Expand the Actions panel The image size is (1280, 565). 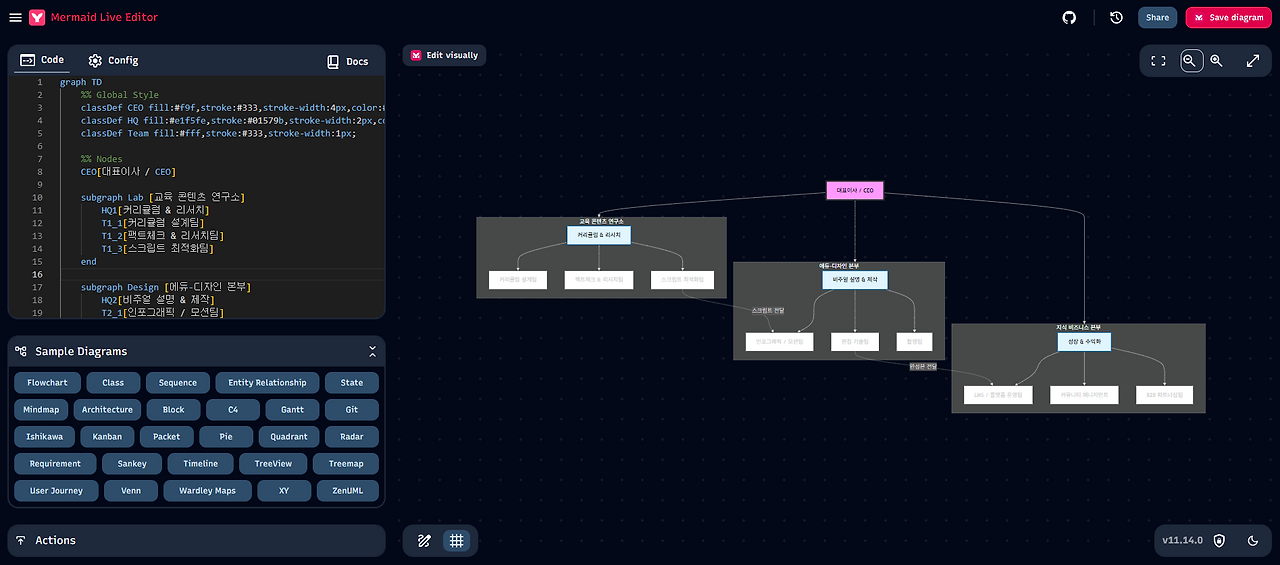click(x=196, y=540)
